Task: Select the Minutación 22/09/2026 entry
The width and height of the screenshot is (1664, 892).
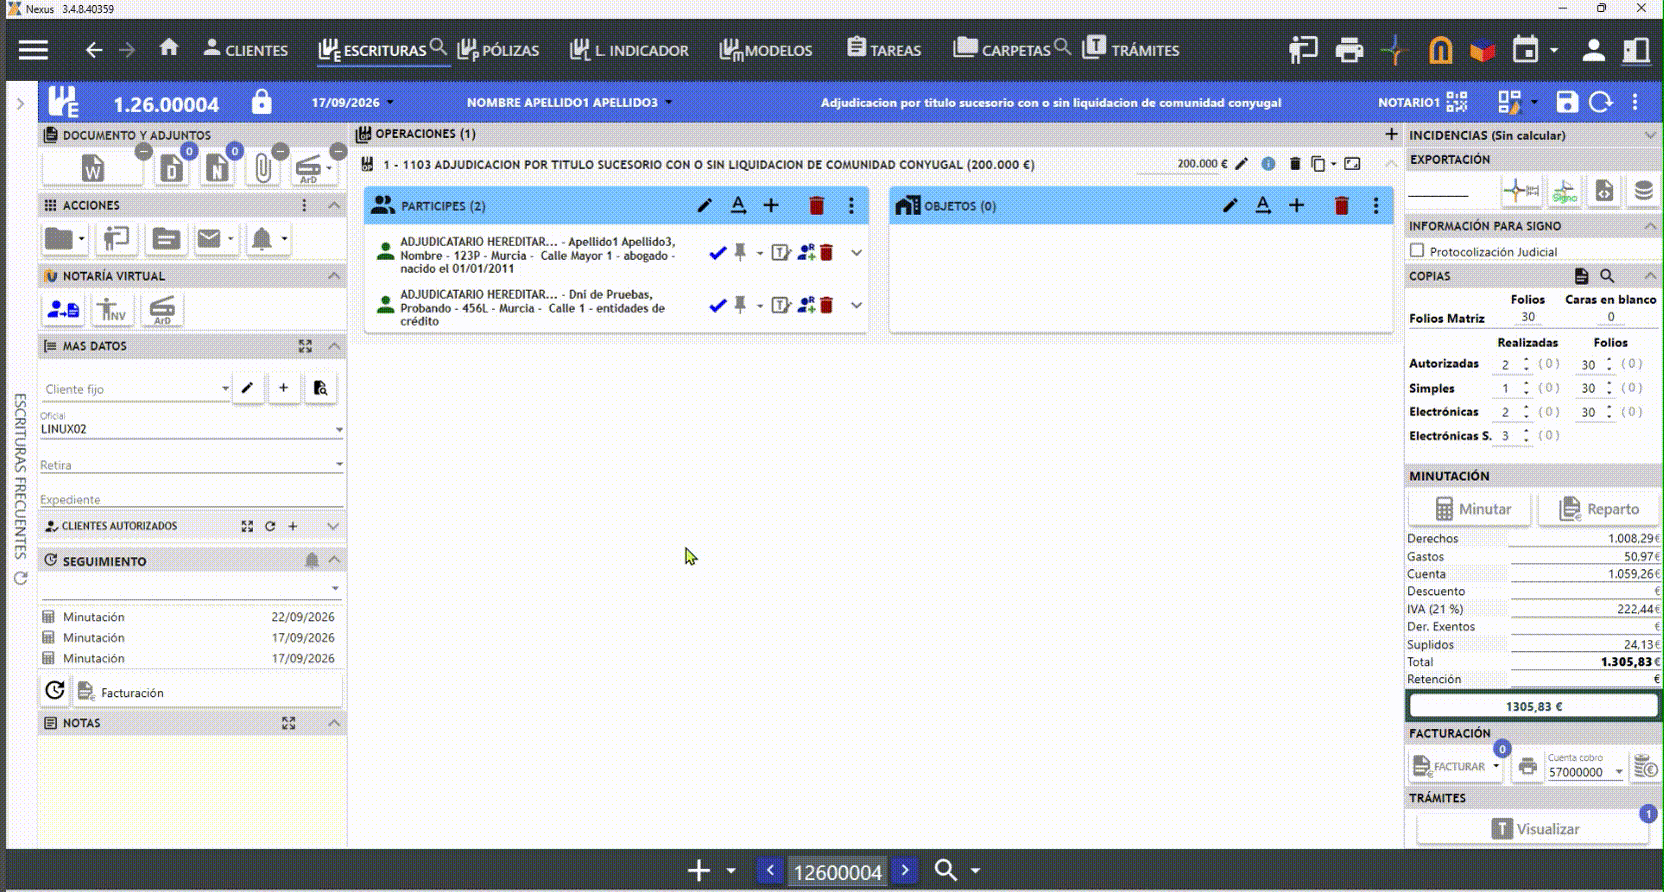Action: pyautogui.click(x=189, y=617)
